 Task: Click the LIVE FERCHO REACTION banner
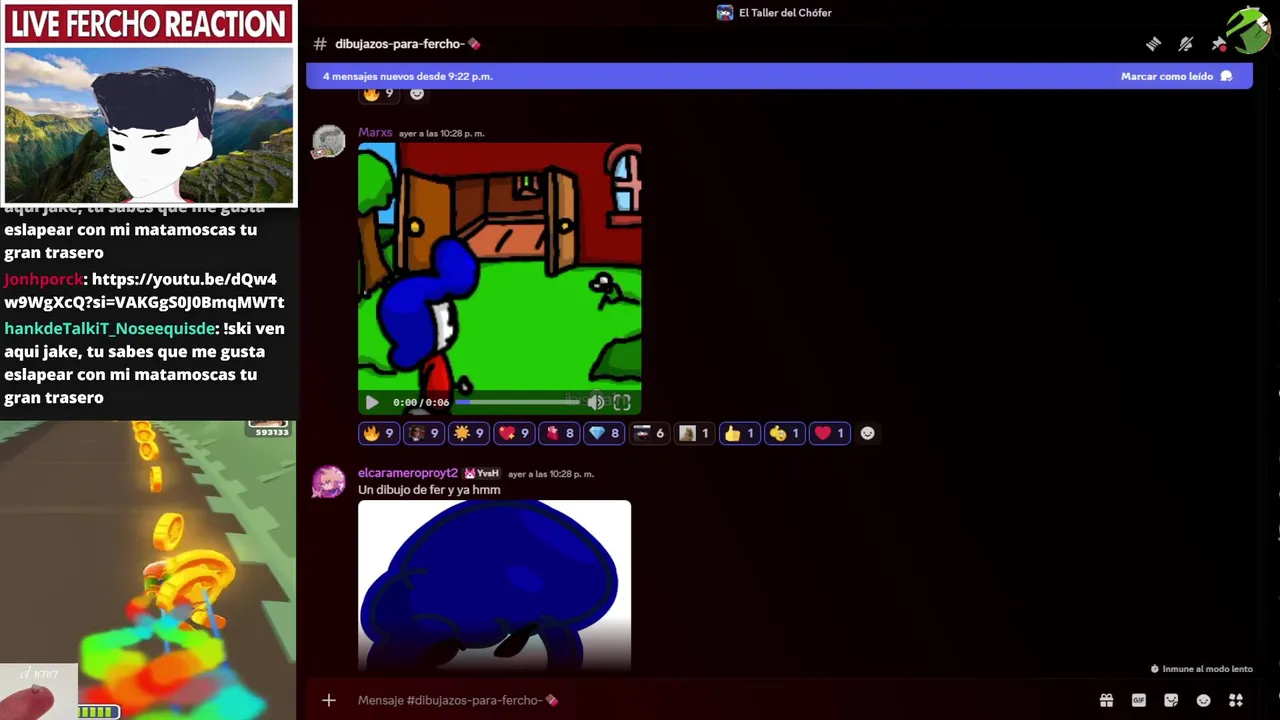tap(149, 24)
